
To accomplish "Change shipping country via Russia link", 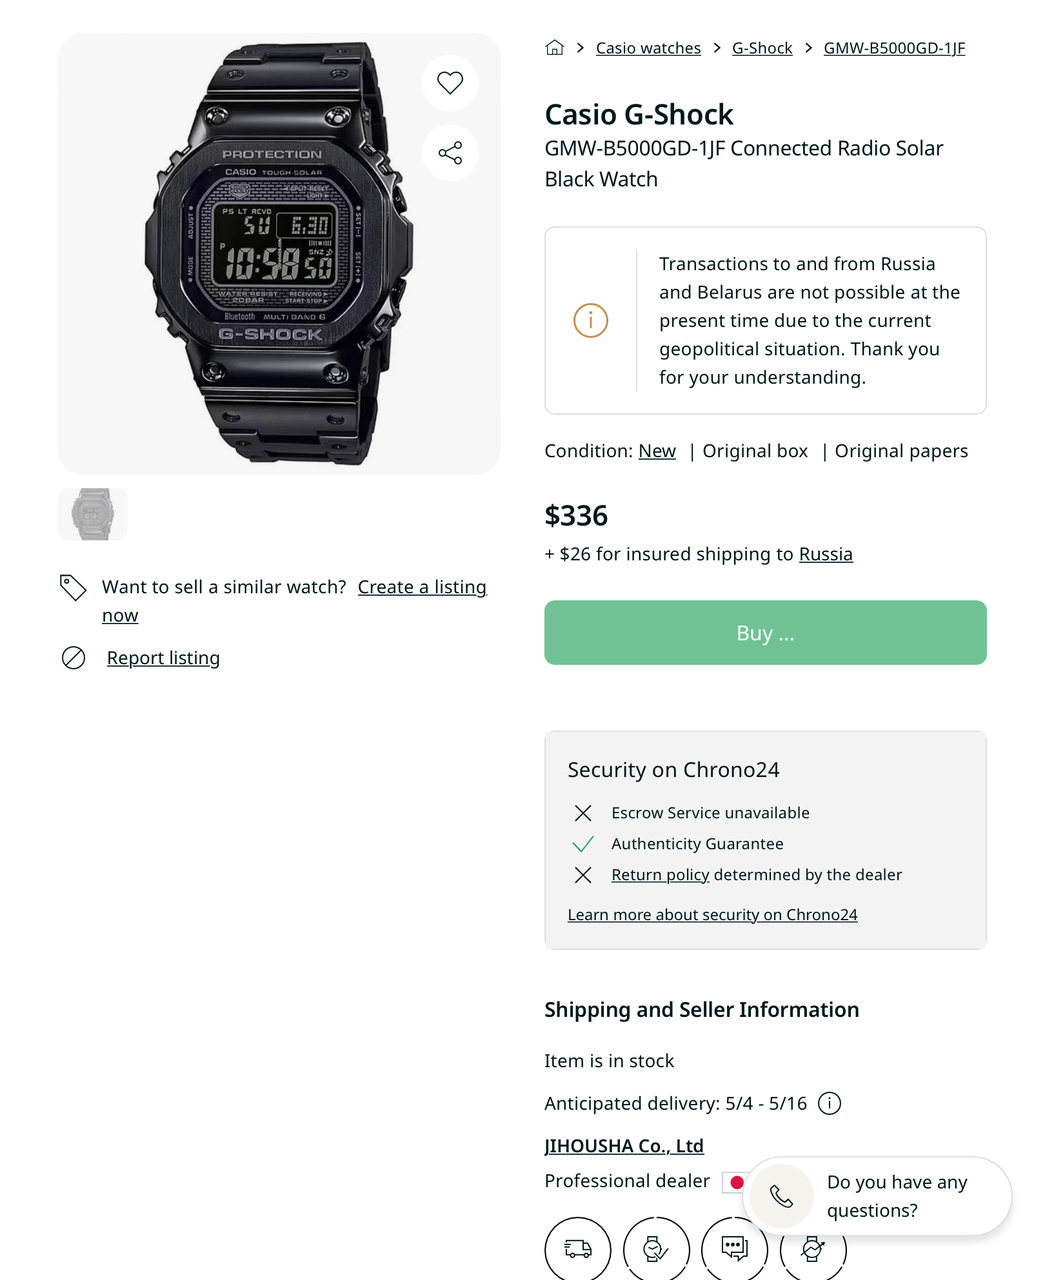I will pyautogui.click(x=825, y=554).
